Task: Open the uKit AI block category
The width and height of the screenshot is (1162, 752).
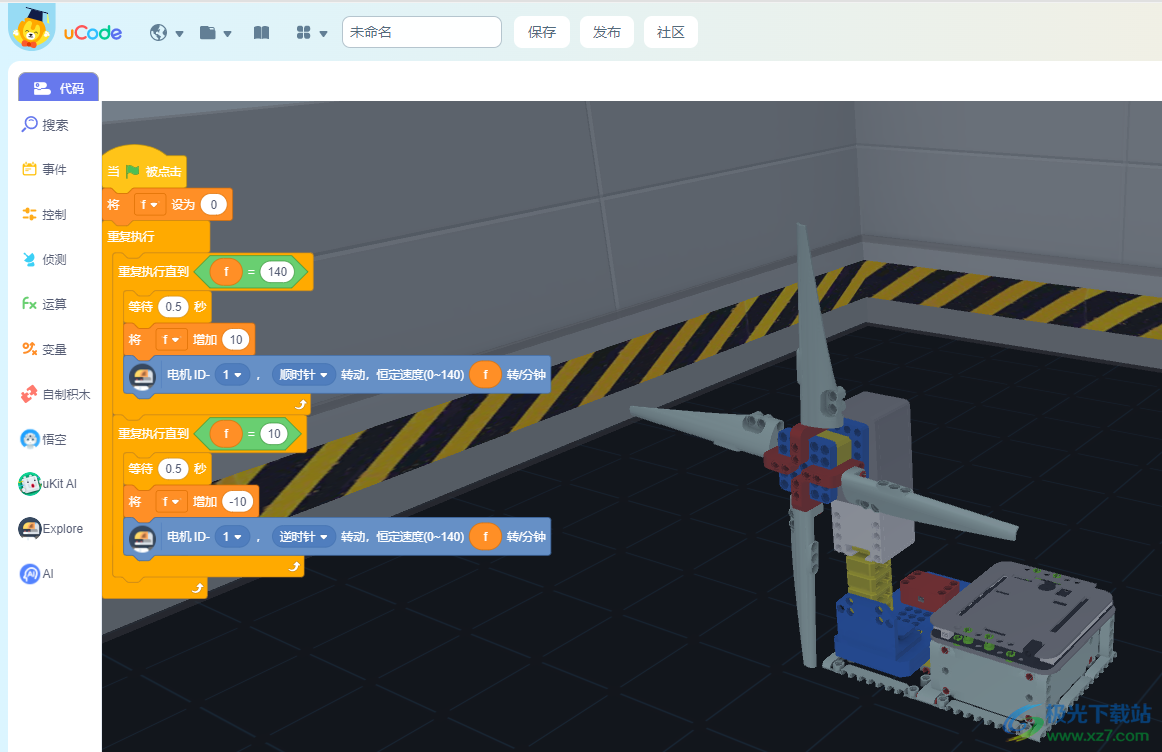Action: 48,484
